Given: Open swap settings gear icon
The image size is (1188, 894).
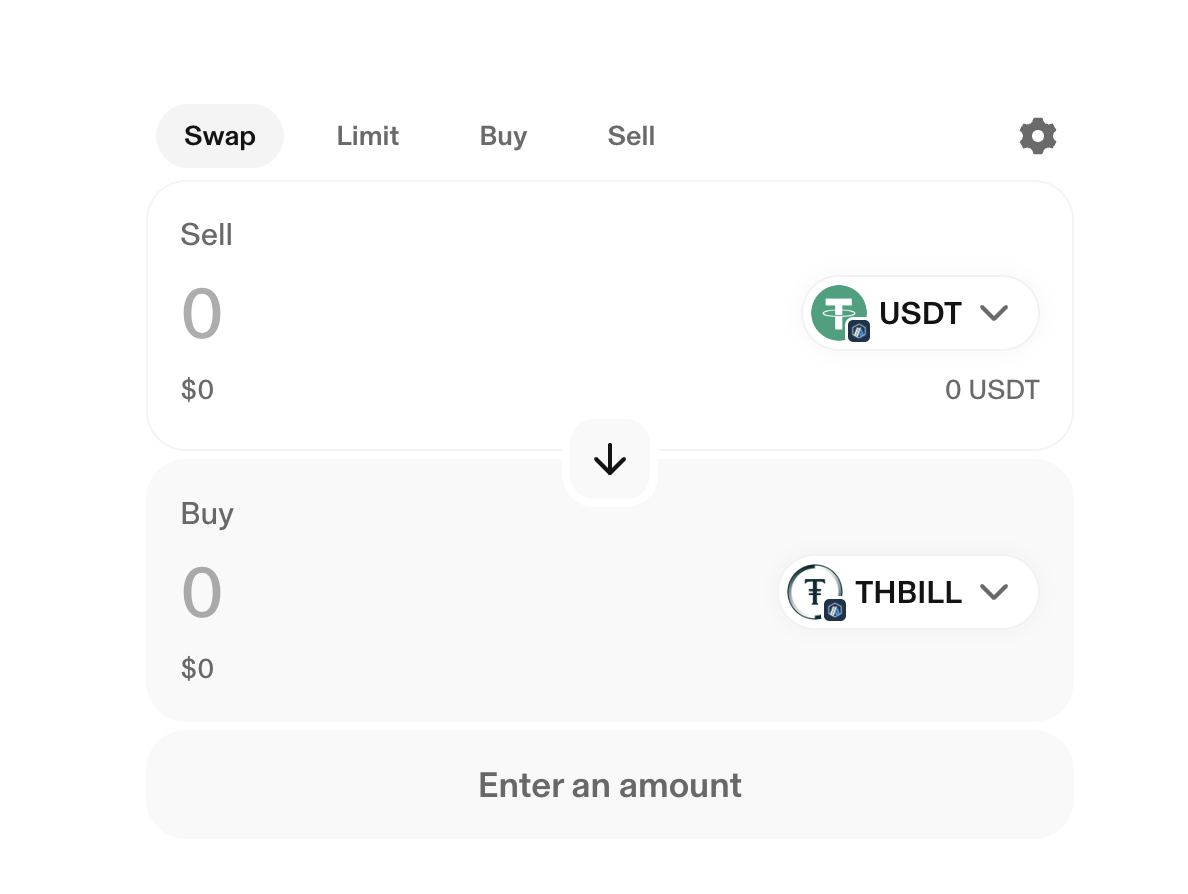Looking at the screenshot, I should click(x=1037, y=136).
